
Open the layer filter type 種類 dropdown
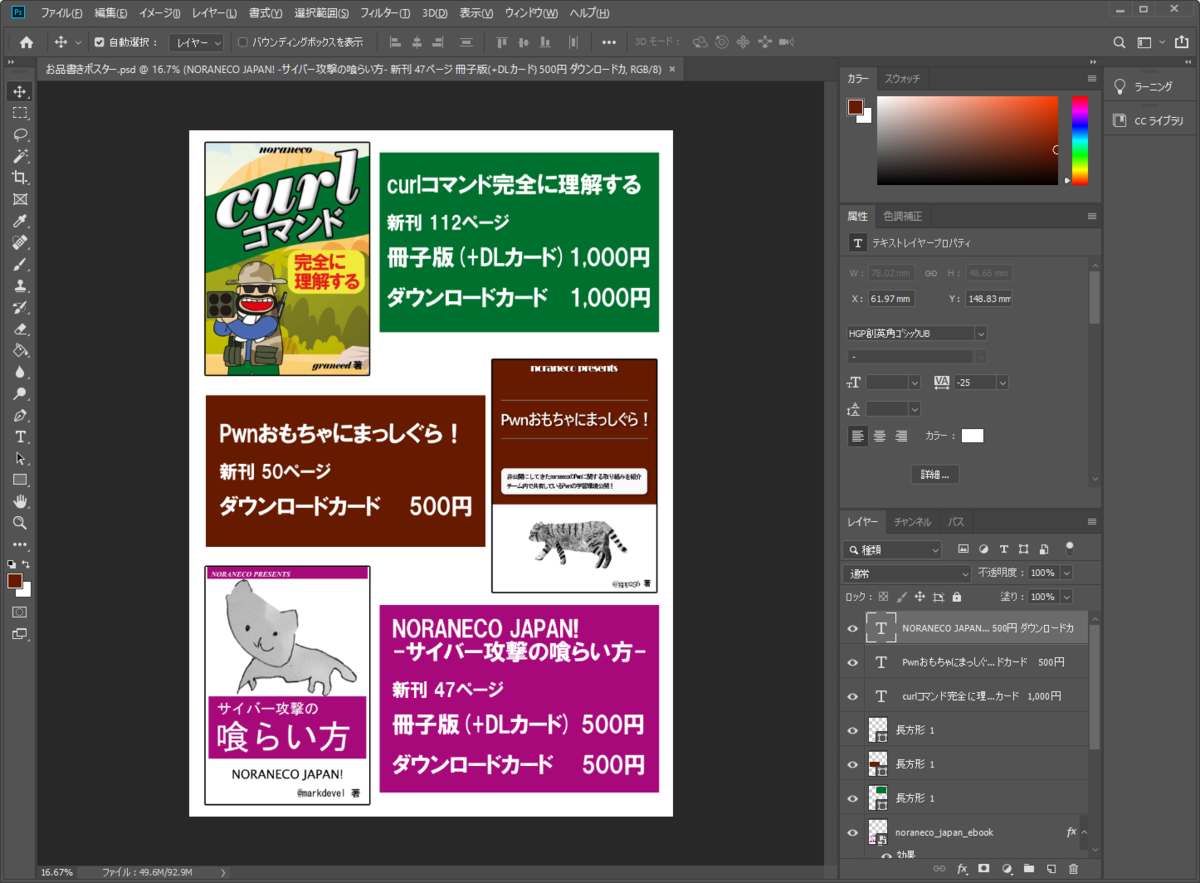[x=893, y=549]
